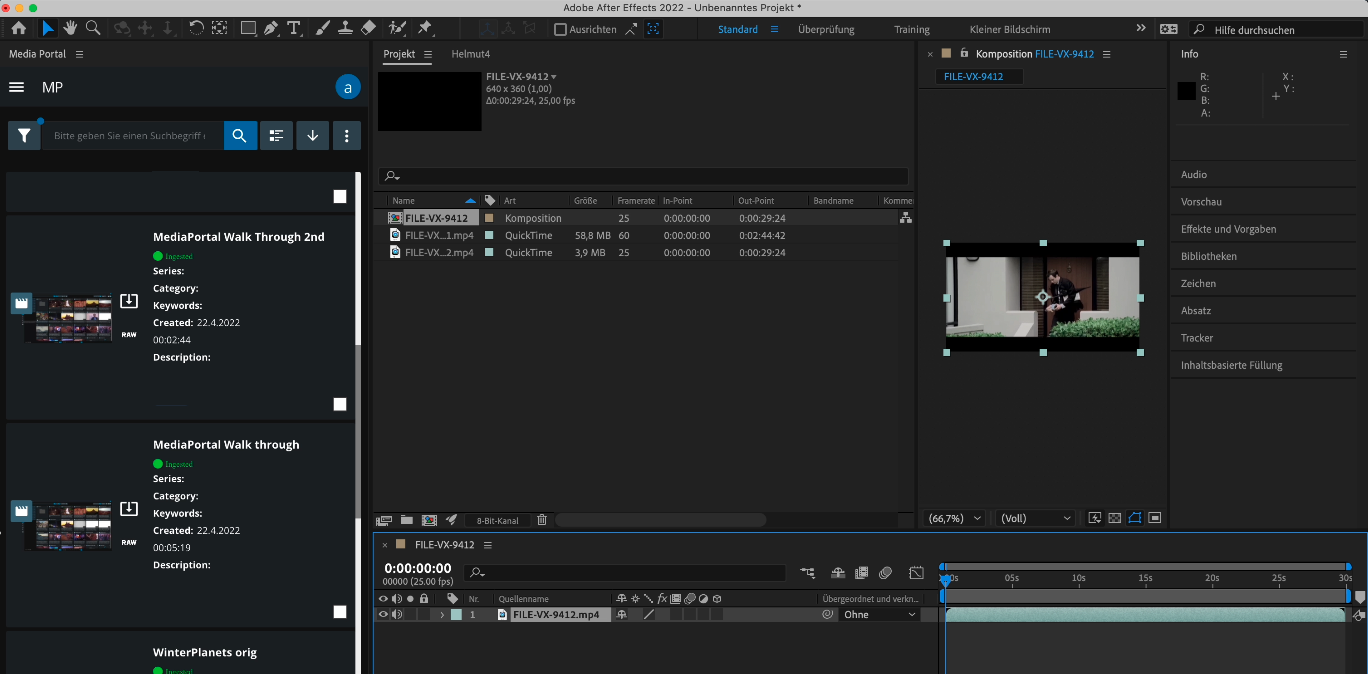
Task: Select the Rotation tool in the toolbar
Action: coord(196,28)
